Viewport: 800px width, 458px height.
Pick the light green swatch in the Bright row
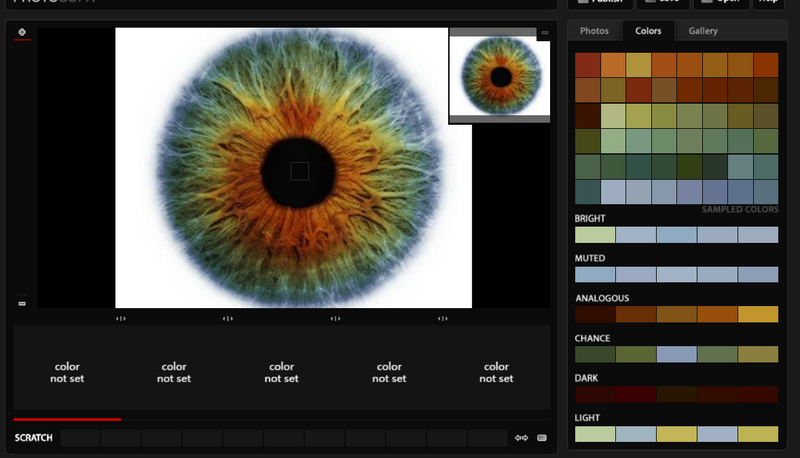(595, 235)
